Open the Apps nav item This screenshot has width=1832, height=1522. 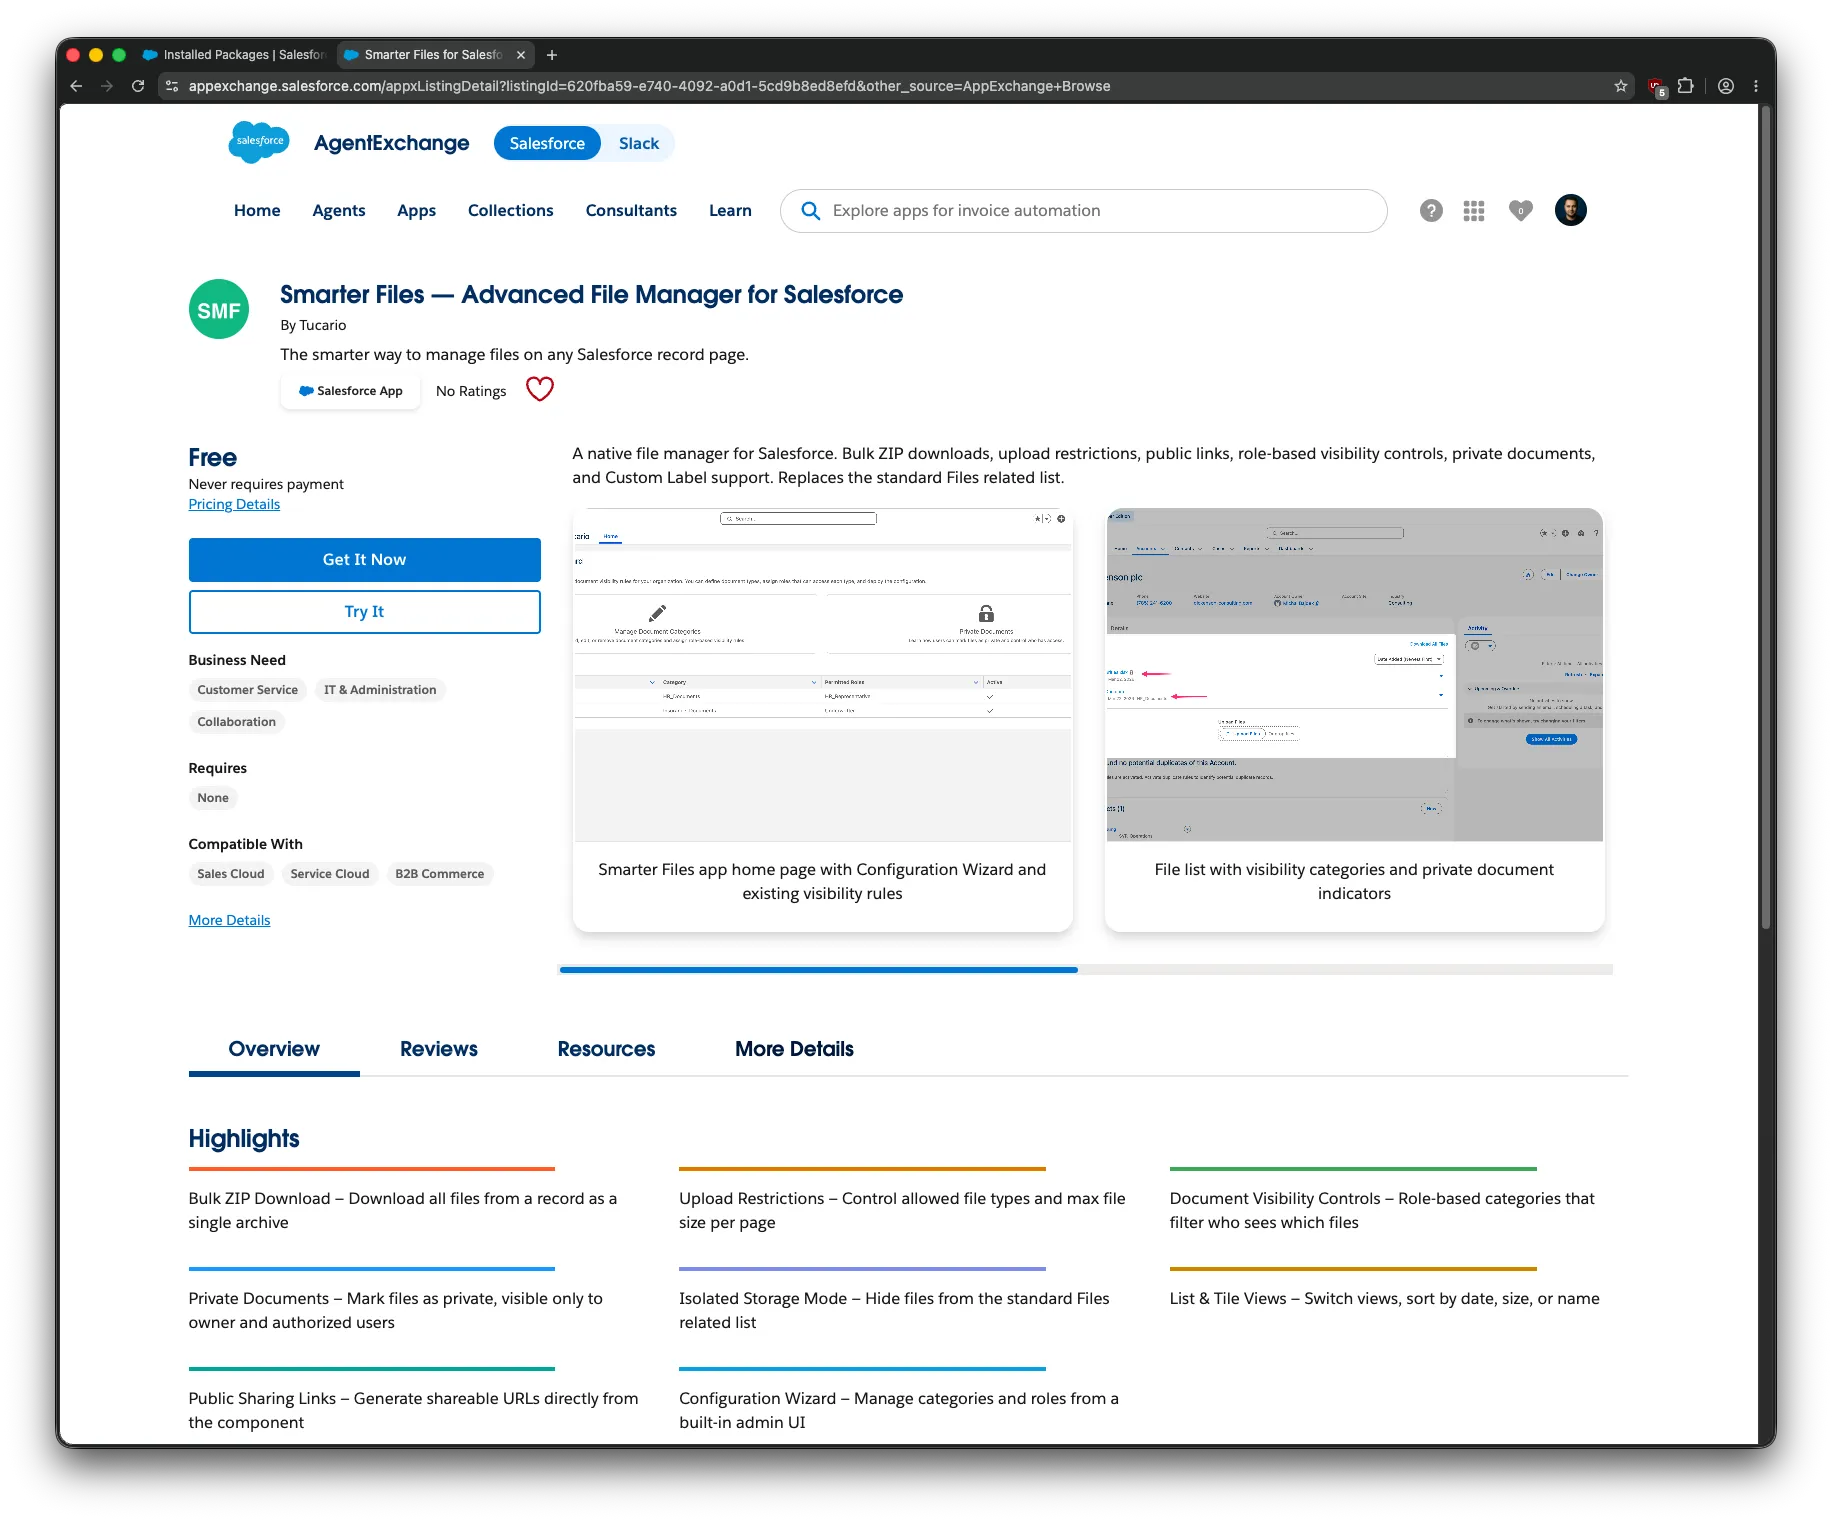417,211
